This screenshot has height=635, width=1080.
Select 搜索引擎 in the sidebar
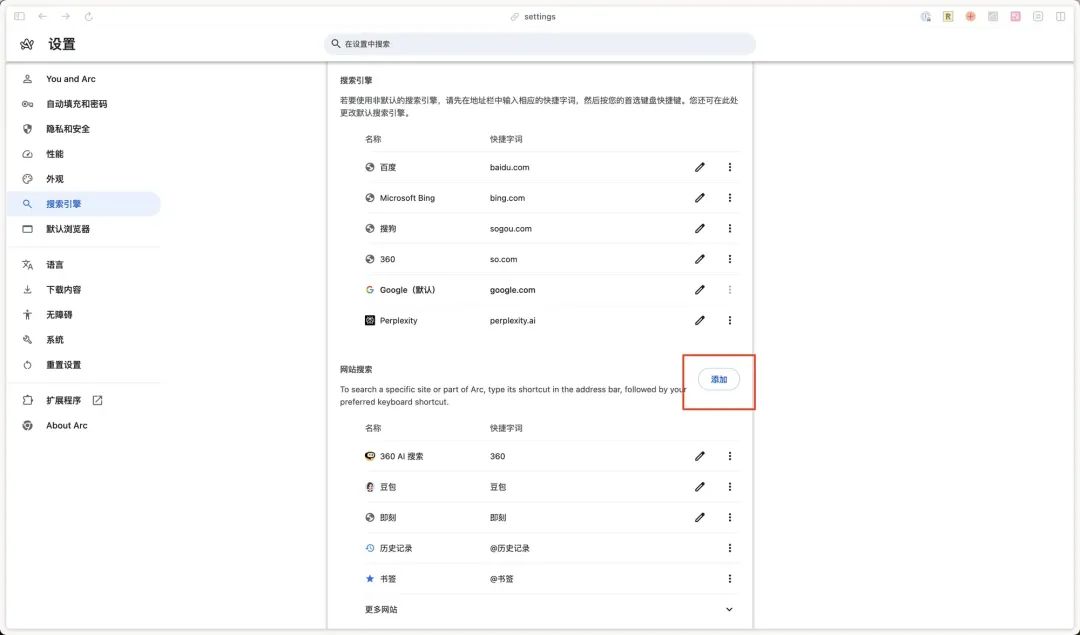pyautogui.click(x=83, y=204)
